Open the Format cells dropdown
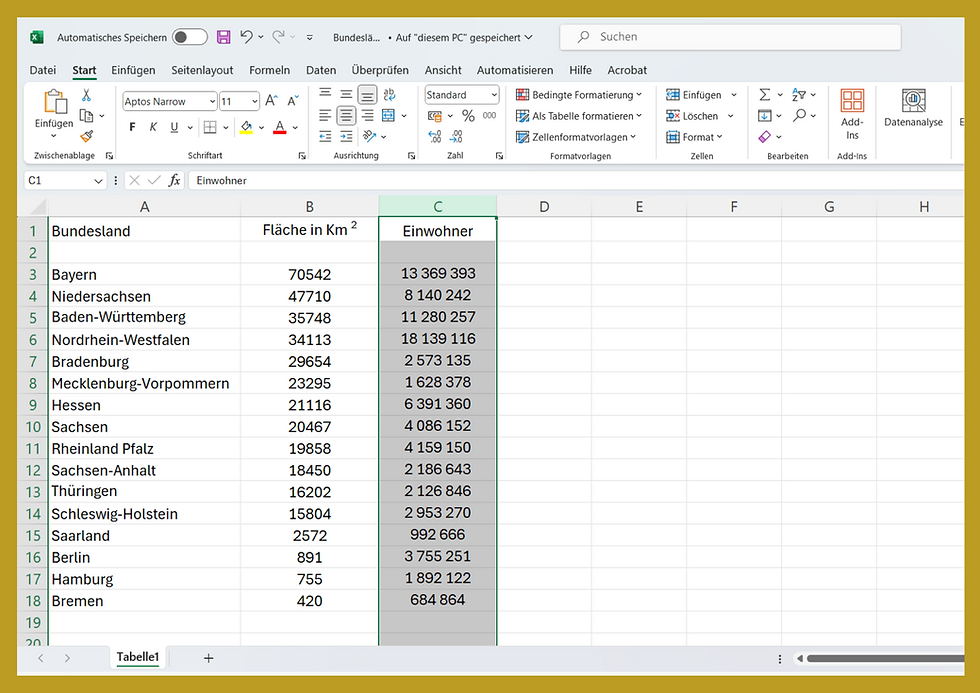The height and width of the screenshot is (693, 980). click(694, 137)
